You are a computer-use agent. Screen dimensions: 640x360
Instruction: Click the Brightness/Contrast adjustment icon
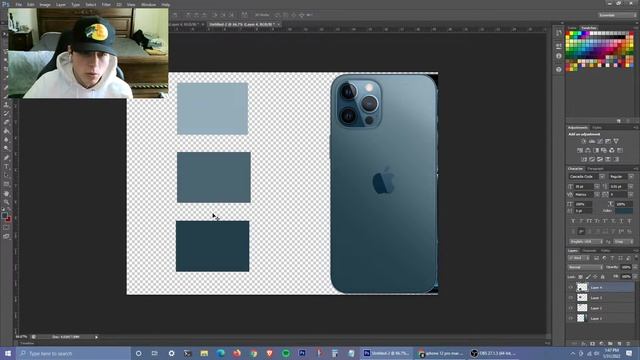tap(584, 141)
